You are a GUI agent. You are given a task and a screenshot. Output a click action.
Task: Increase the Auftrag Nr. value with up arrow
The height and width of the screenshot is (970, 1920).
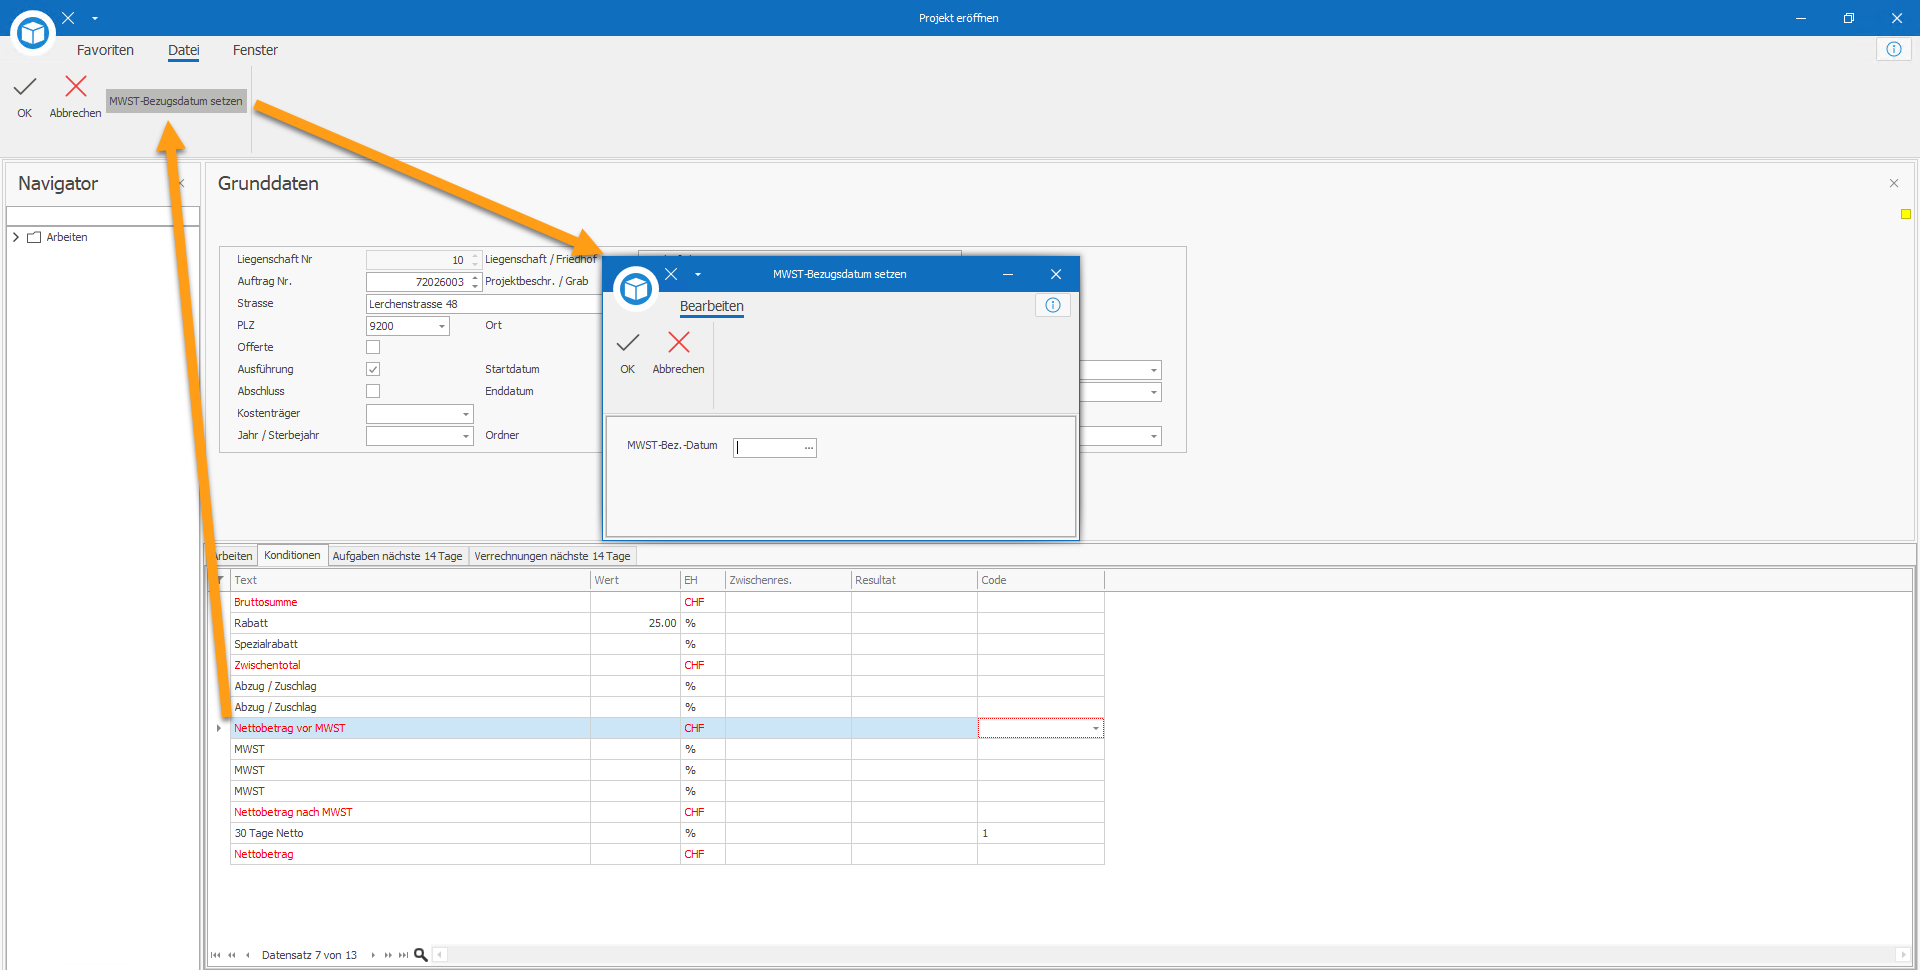476,277
